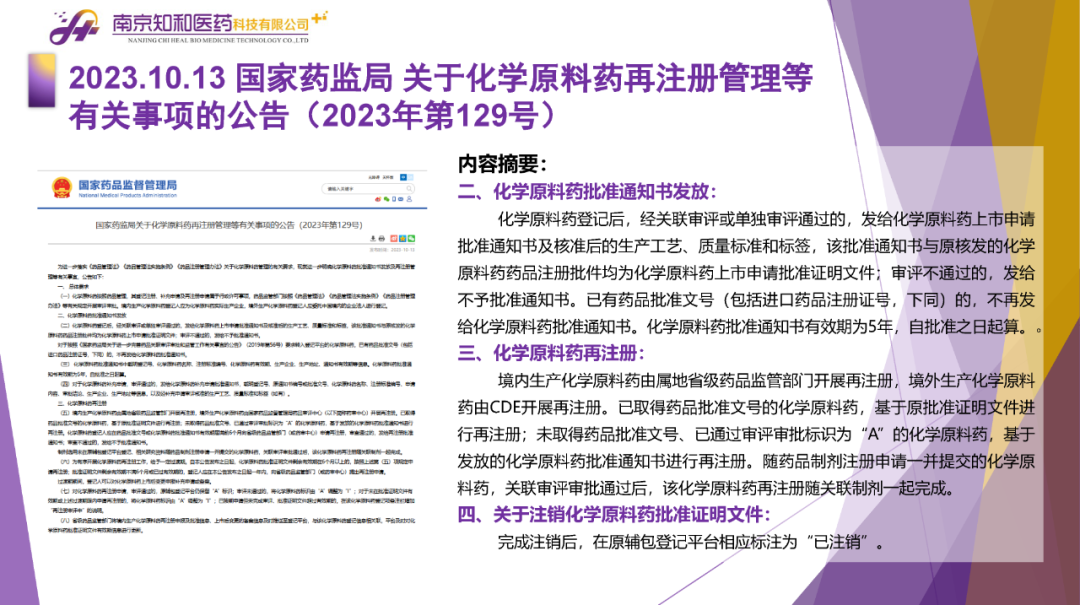
Task: Select the 内容摘要 heading
Action: pos(501,164)
